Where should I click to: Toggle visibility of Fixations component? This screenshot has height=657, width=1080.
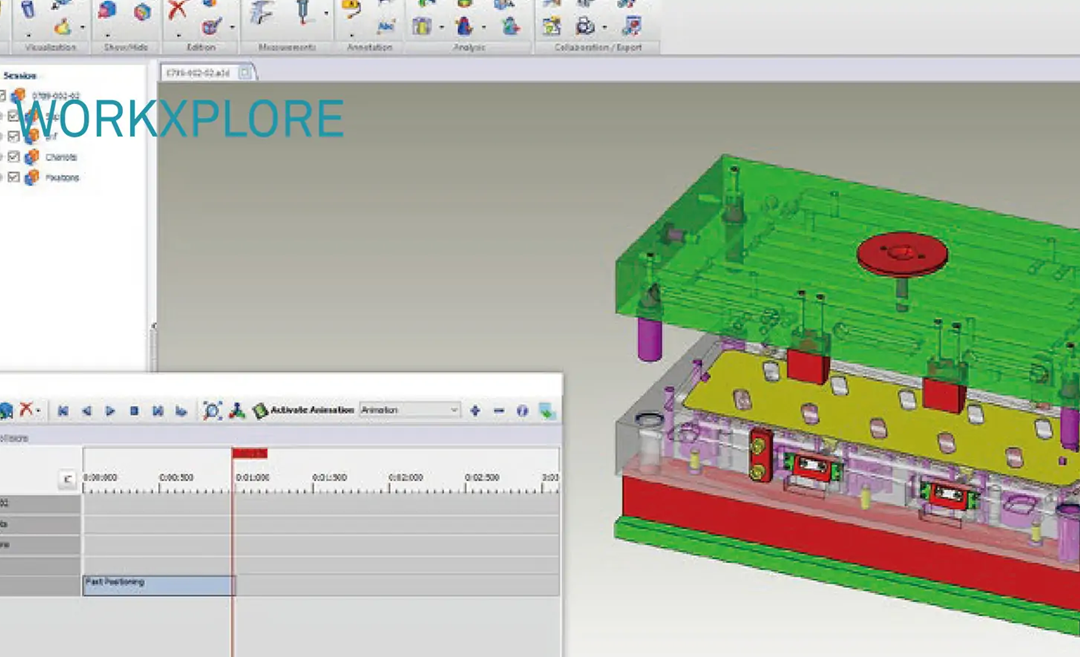pos(13,177)
